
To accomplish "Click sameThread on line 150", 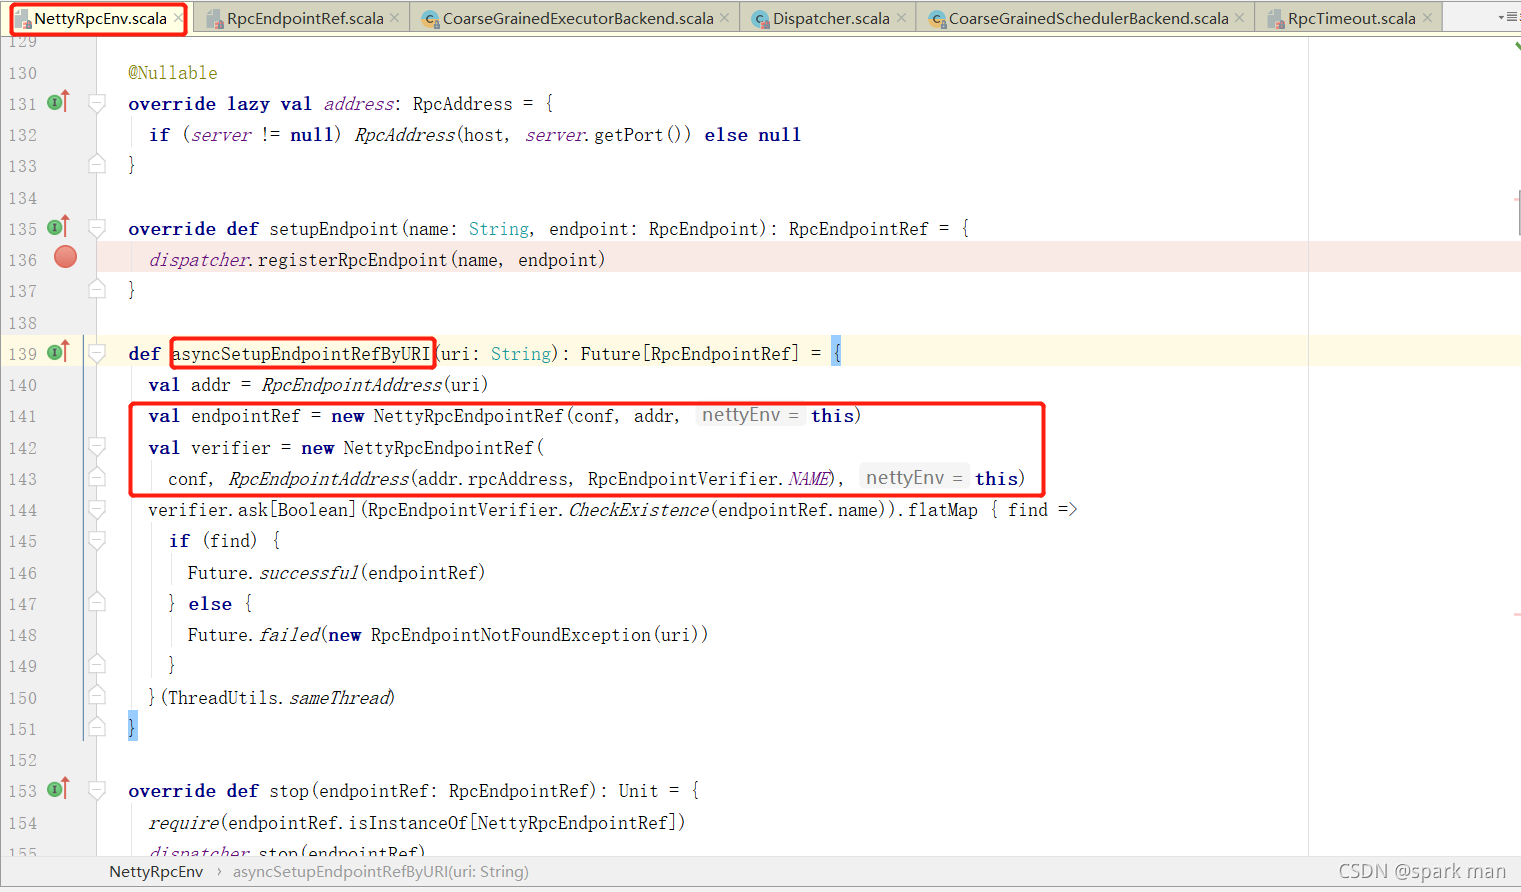I will click(340, 698).
